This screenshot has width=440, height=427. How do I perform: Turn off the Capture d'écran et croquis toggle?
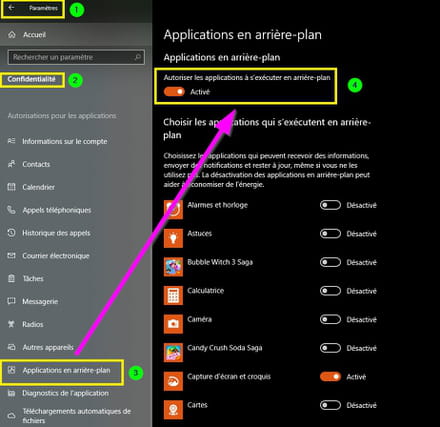pos(330,377)
